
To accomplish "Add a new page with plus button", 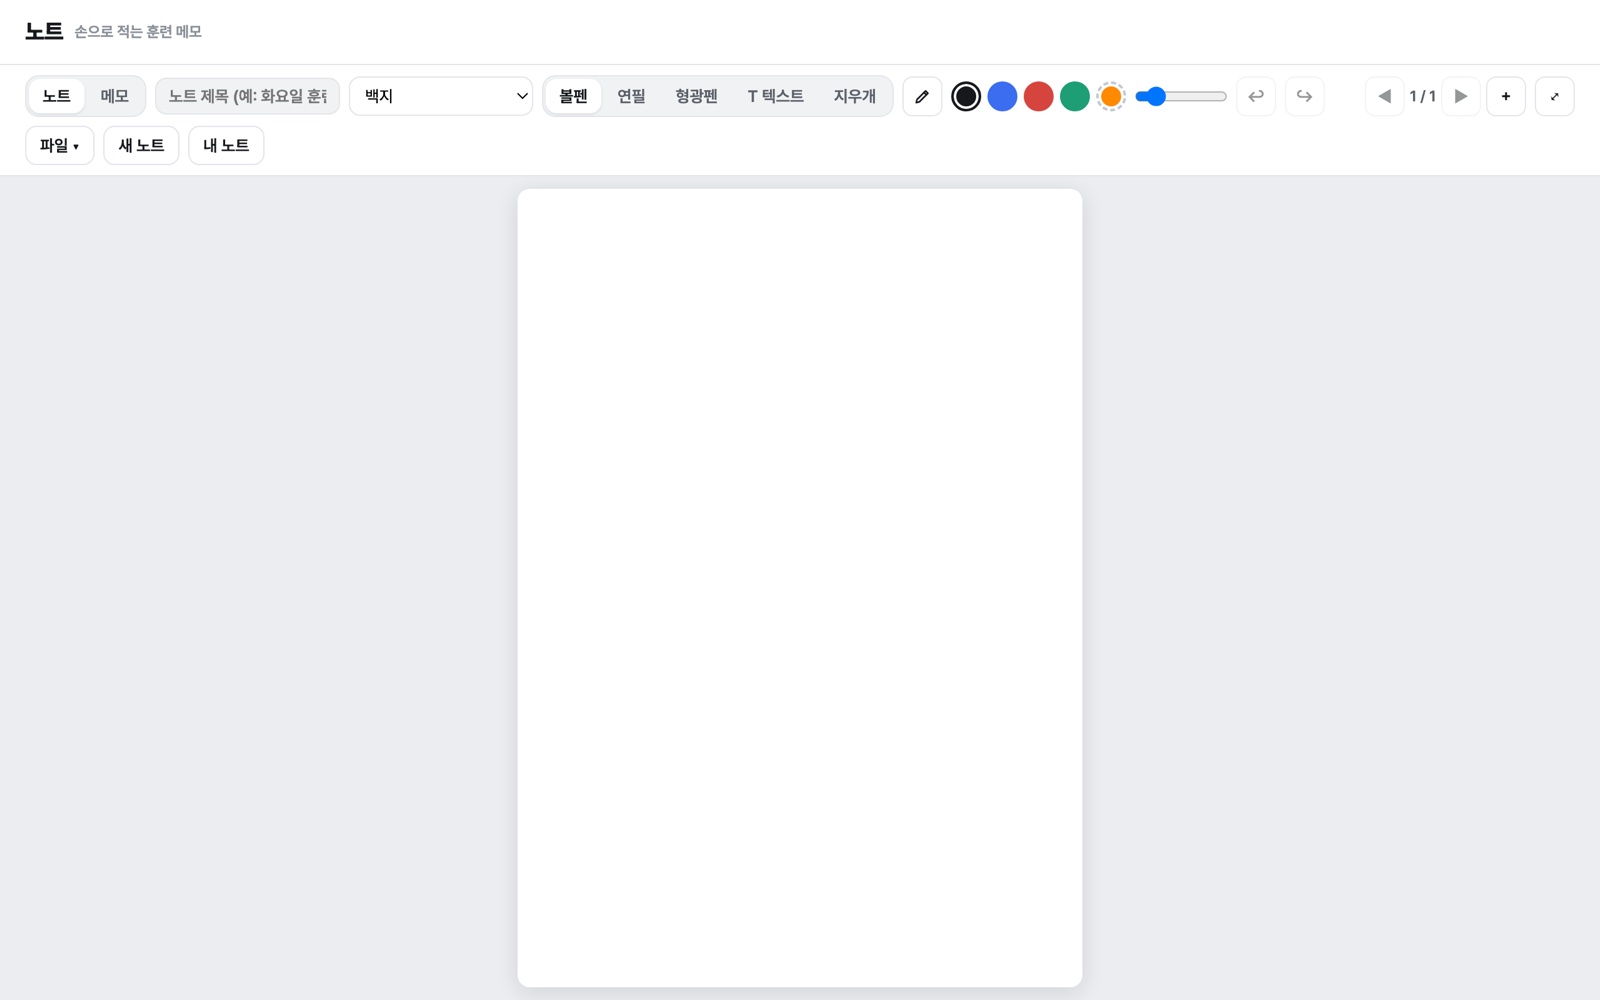I will tap(1506, 96).
